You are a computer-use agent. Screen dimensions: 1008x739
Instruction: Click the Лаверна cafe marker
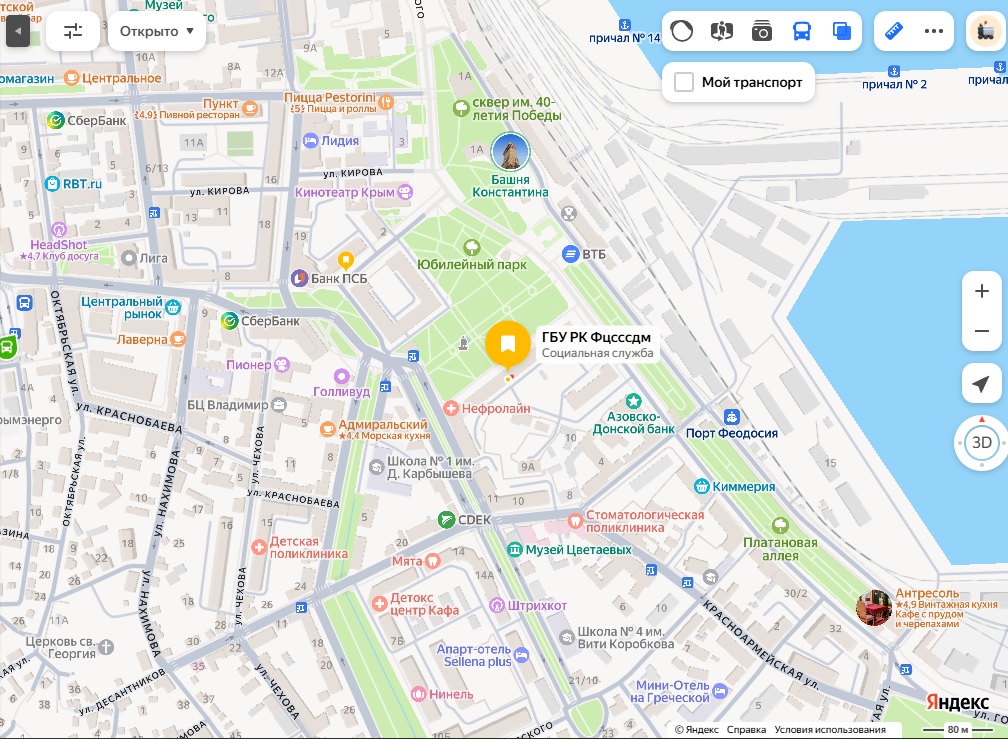click(x=177, y=339)
